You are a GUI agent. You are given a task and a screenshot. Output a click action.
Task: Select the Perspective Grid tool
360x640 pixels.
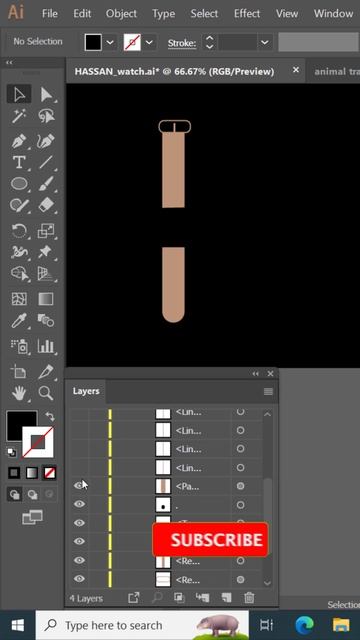coord(46,273)
